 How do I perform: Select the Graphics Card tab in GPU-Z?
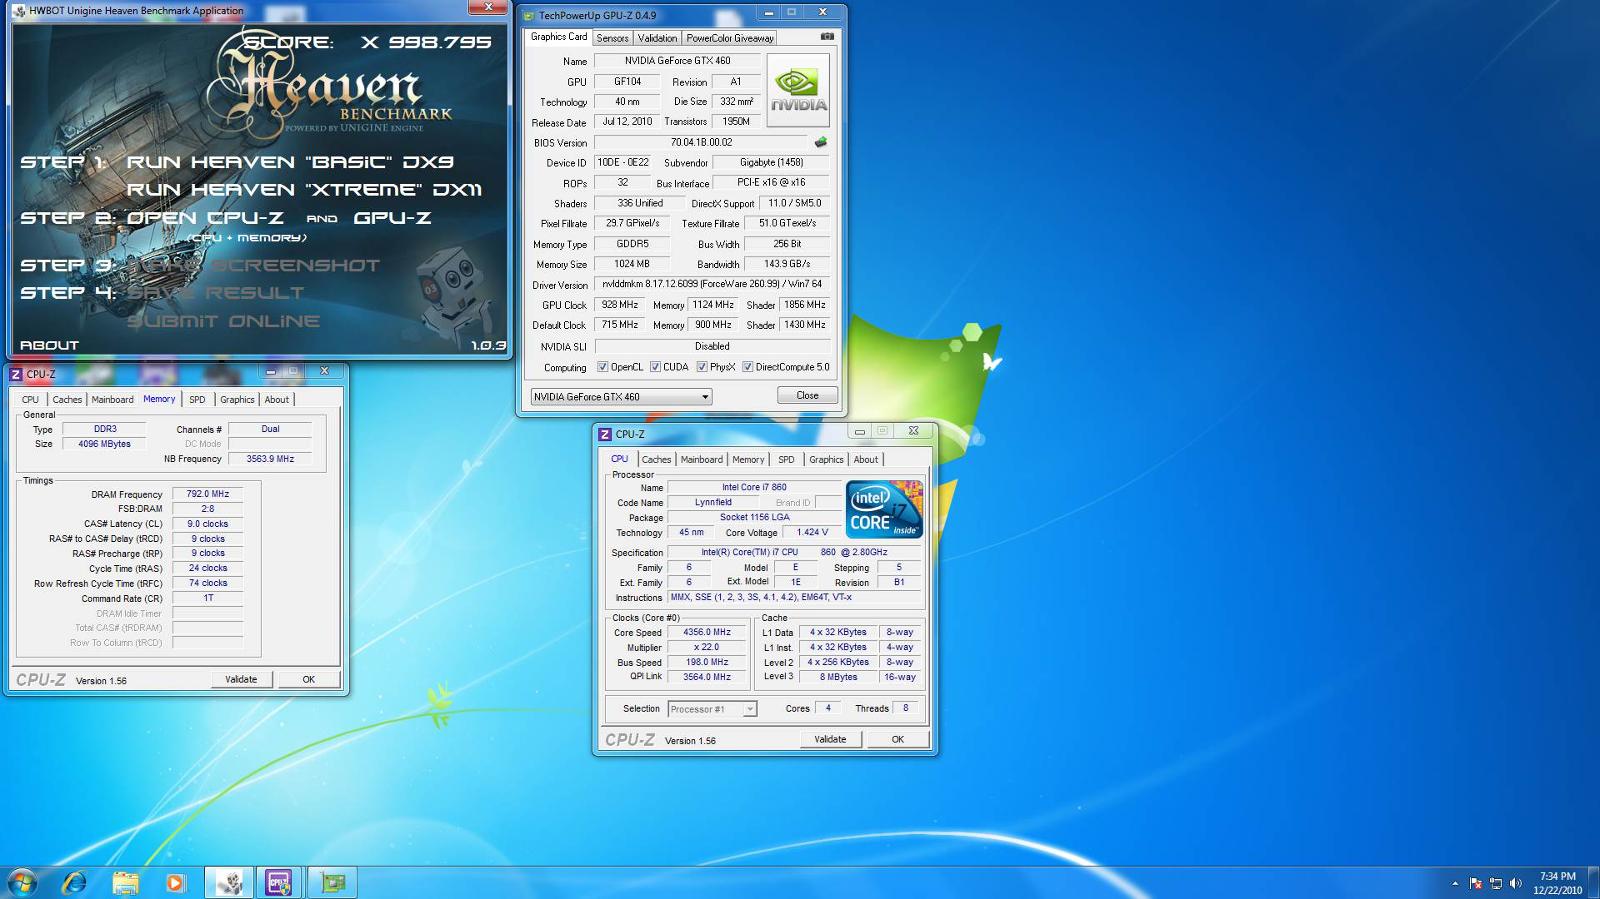pyautogui.click(x=559, y=37)
